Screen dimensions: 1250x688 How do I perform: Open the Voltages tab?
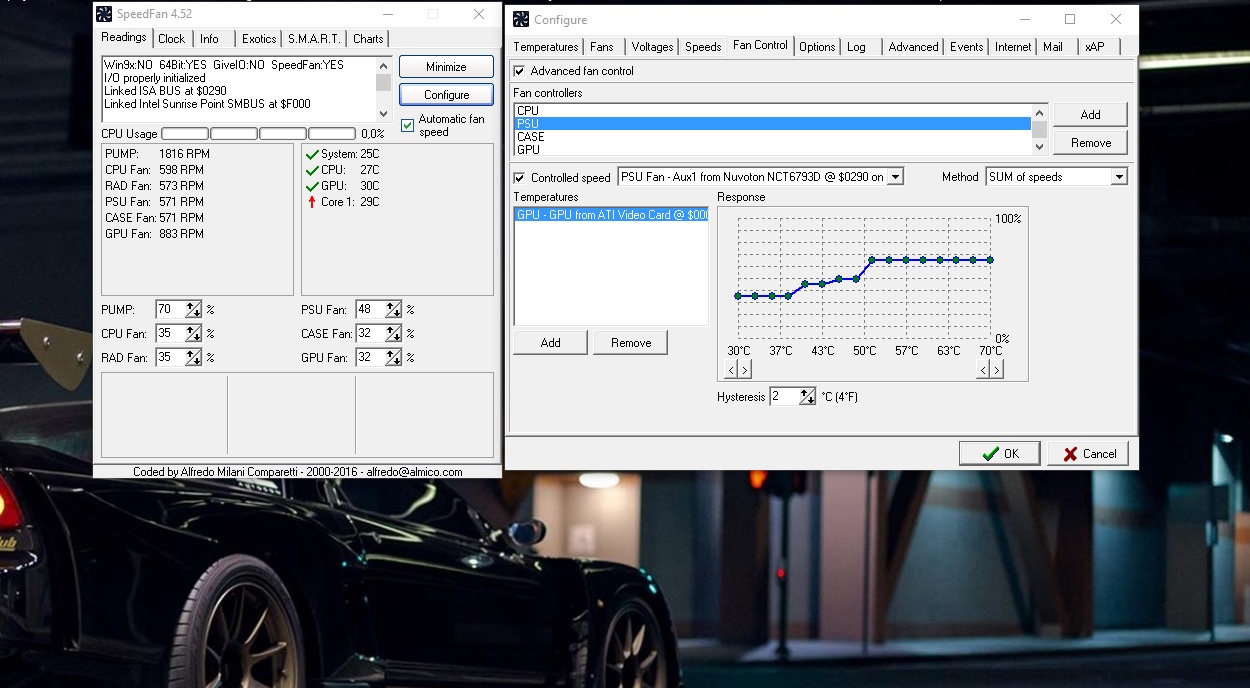point(653,47)
